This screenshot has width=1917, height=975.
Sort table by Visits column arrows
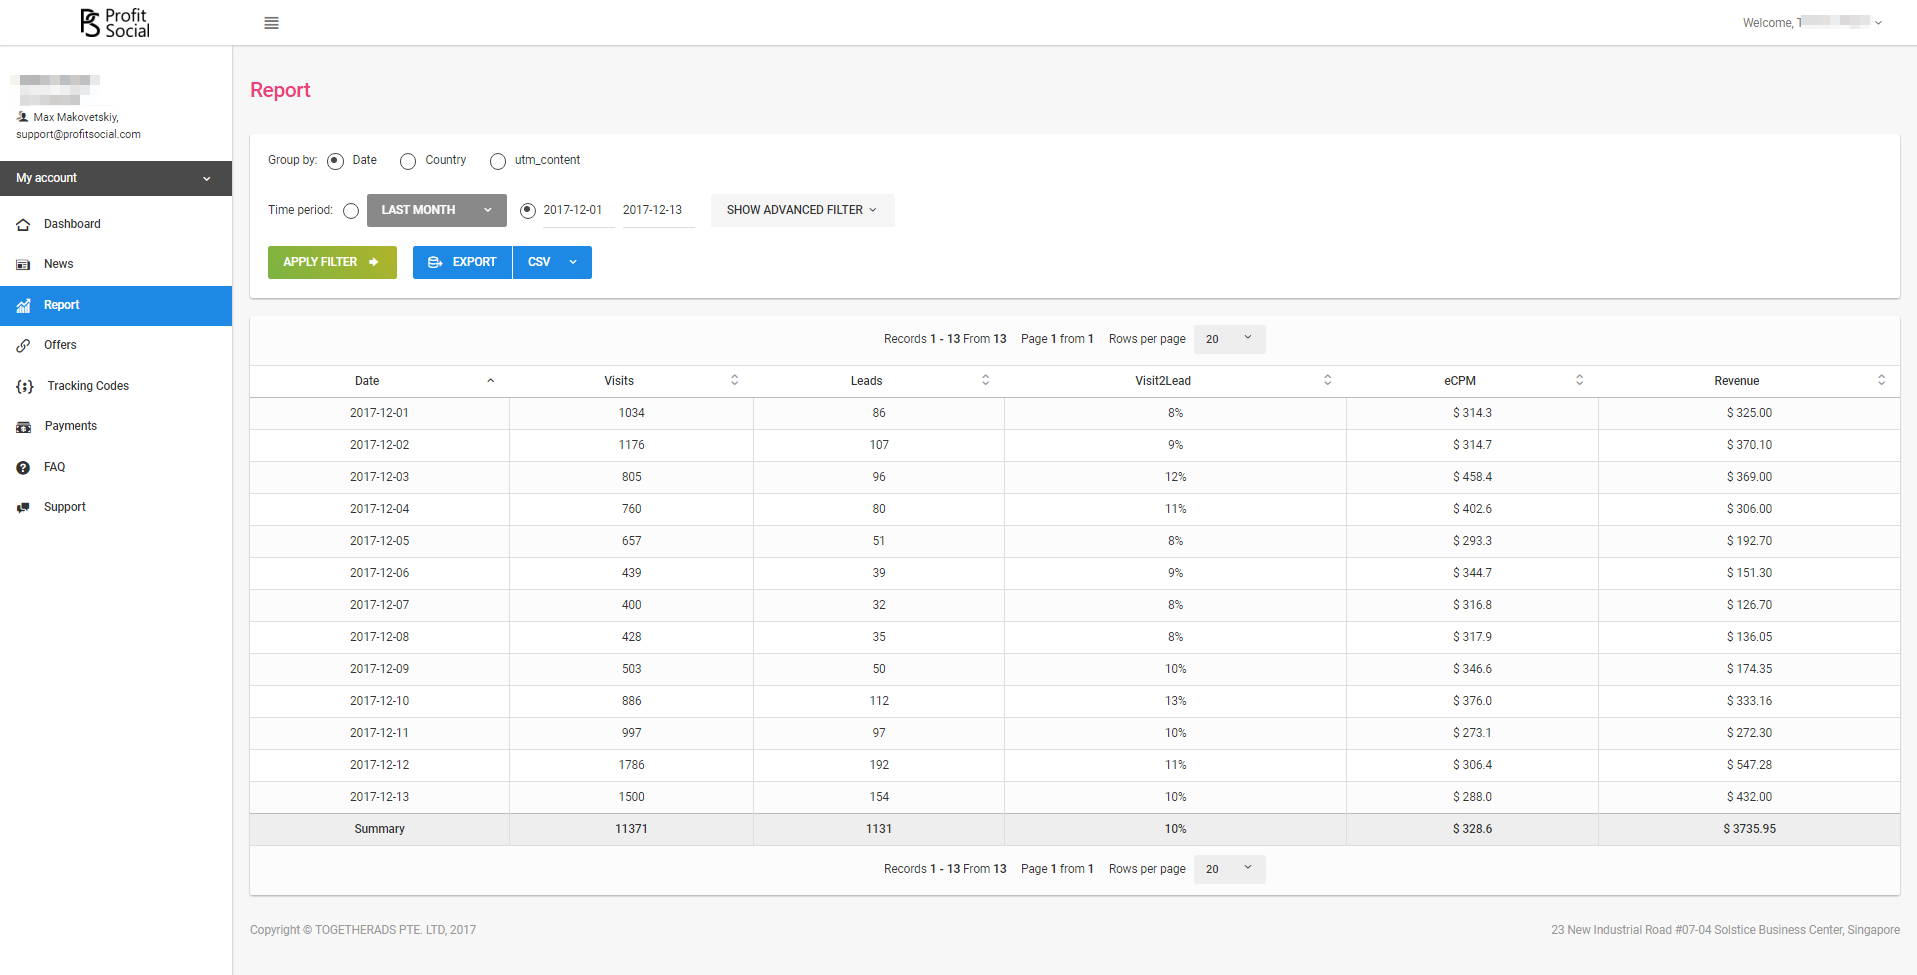pyautogui.click(x=734, y=380)
